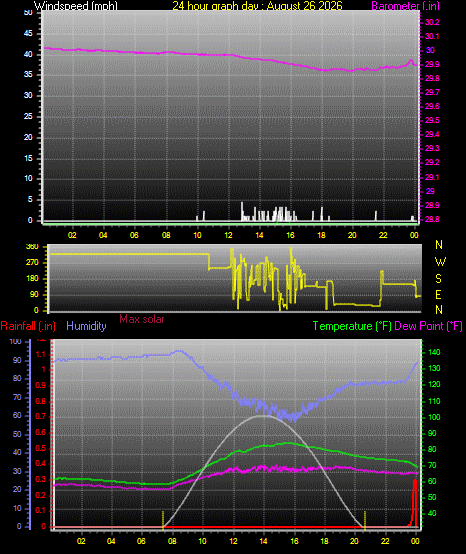Select the 29.1 barometer axis value
Viewport: 466px width, 554px height.
[432, 177]
